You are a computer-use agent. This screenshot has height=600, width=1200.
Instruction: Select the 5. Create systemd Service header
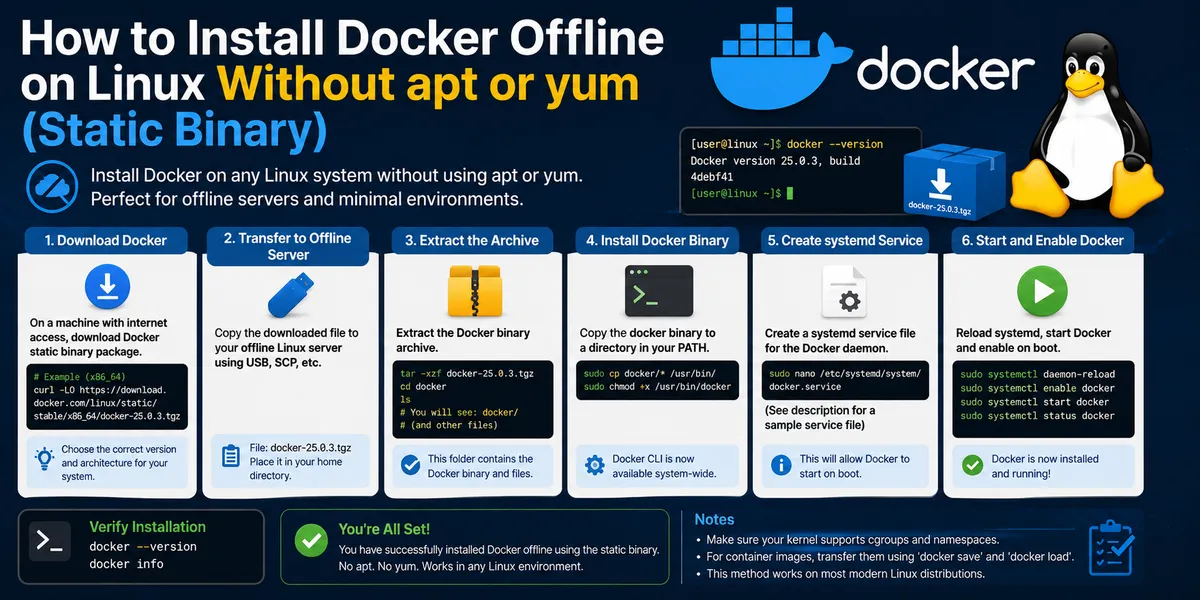click(845, 240)
